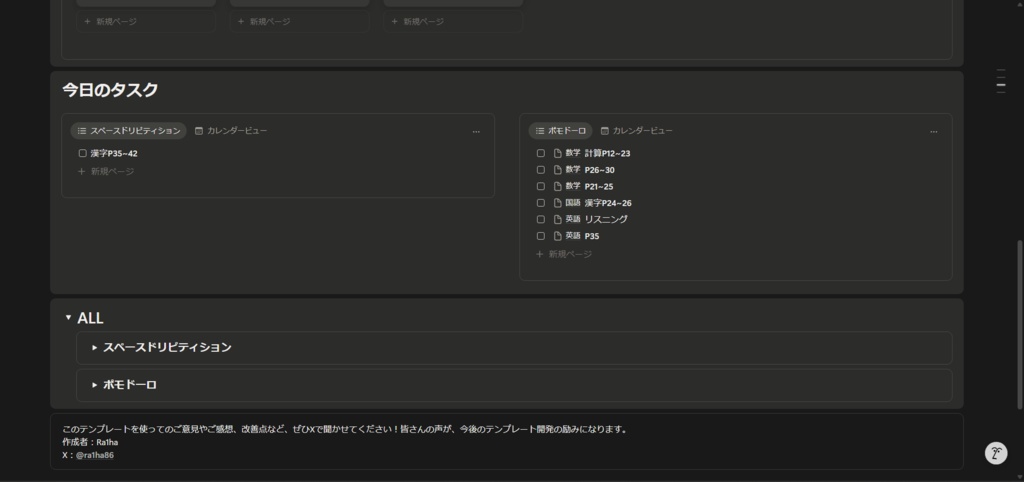Click the 国語 subject tag

point(573,203)
